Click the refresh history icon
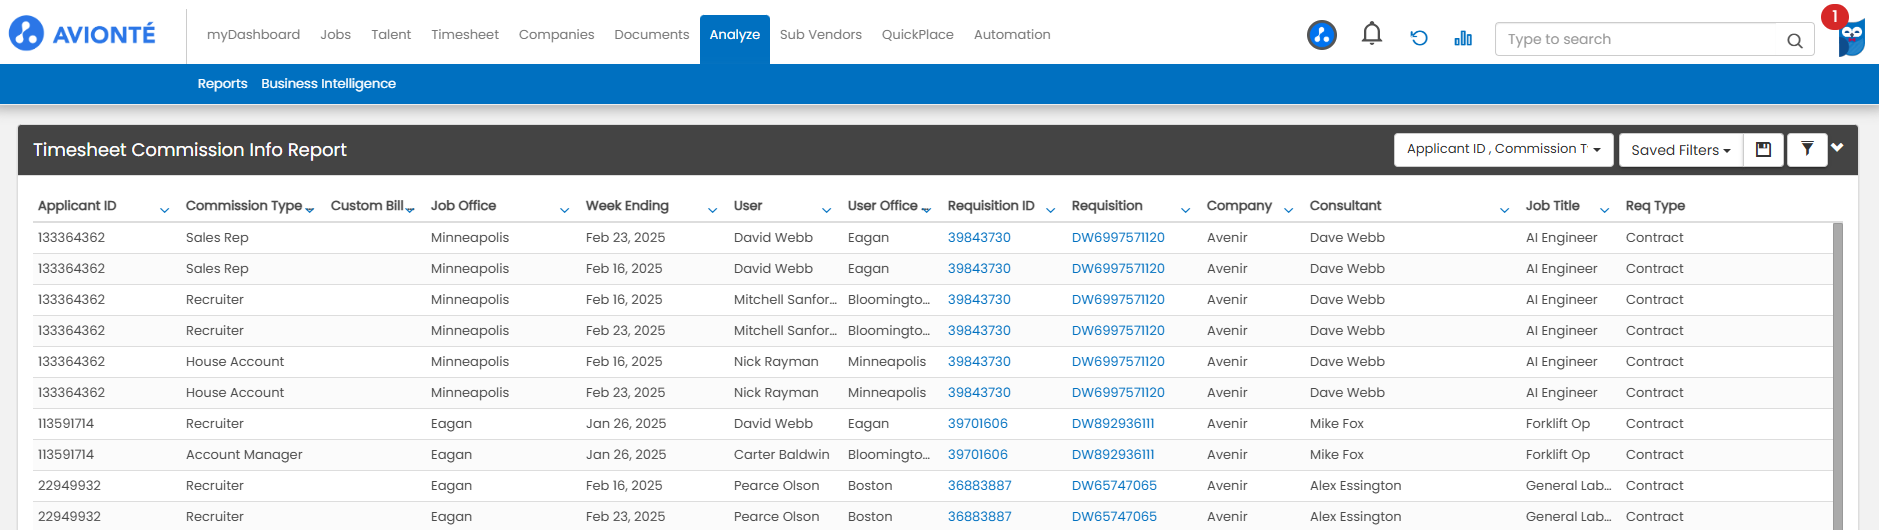This screenshot has width=1879, height=530. point(1418,38)
